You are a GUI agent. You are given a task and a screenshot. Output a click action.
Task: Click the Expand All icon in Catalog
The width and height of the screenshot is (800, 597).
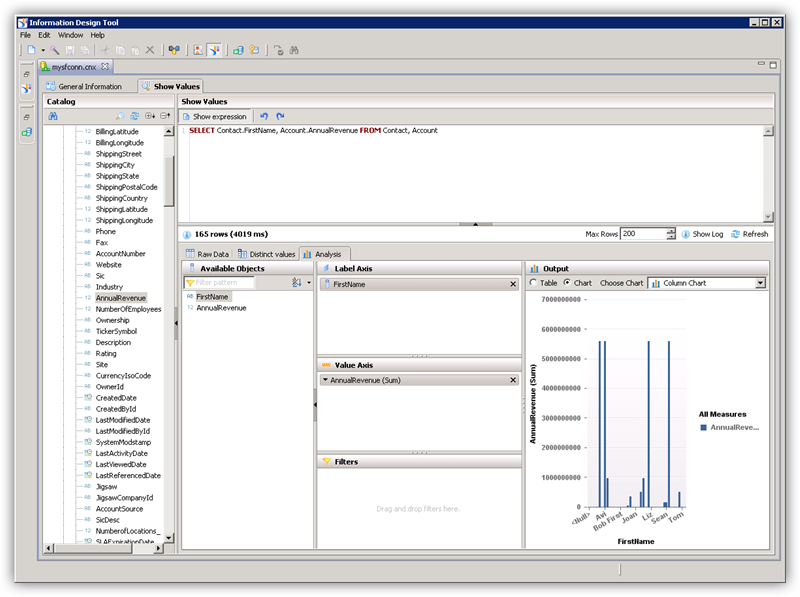coord(149,117)
